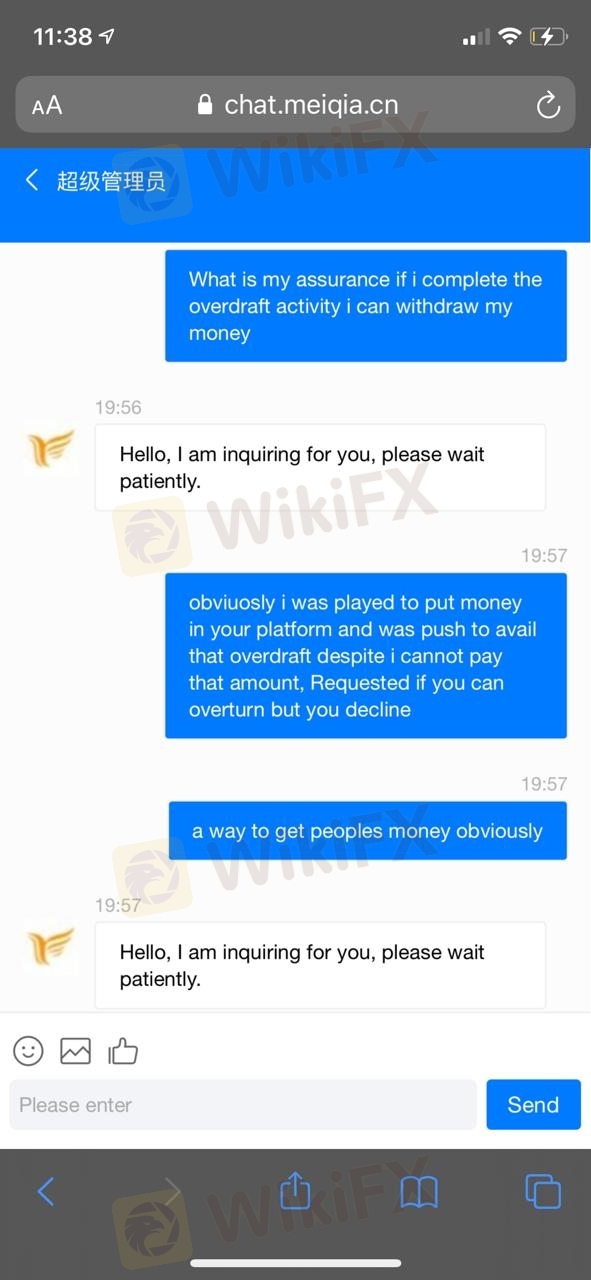This screenshot has height=1280, width=591.
Task: Tap the emoji smiley icon
Action: tap(28, 1050)
